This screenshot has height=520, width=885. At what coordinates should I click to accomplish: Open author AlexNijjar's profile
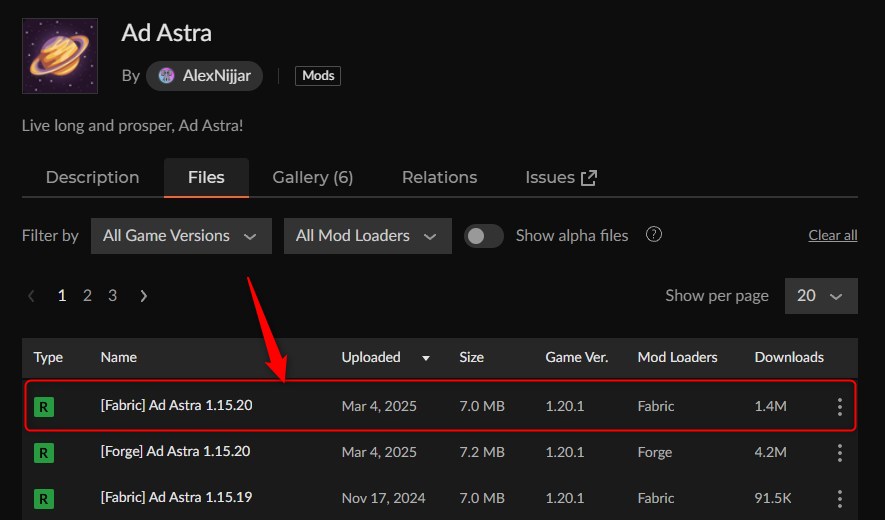(x=204, y=76)
